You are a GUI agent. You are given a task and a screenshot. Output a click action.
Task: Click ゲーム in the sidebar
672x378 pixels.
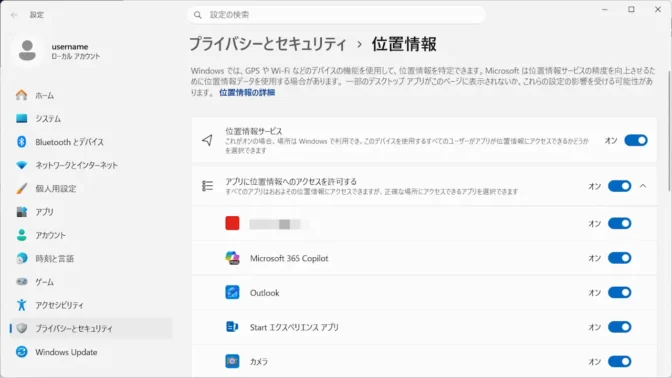point(90,282)
